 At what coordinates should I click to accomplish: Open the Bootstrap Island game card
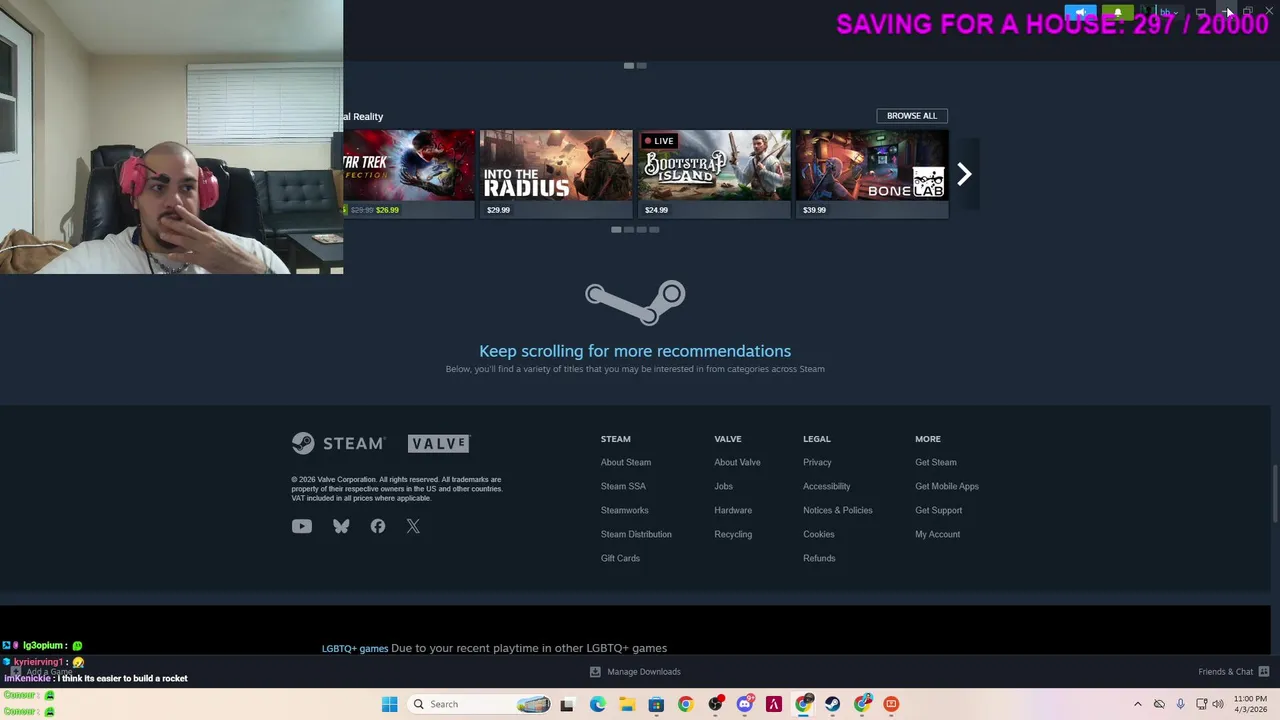(x=714, y=173)
